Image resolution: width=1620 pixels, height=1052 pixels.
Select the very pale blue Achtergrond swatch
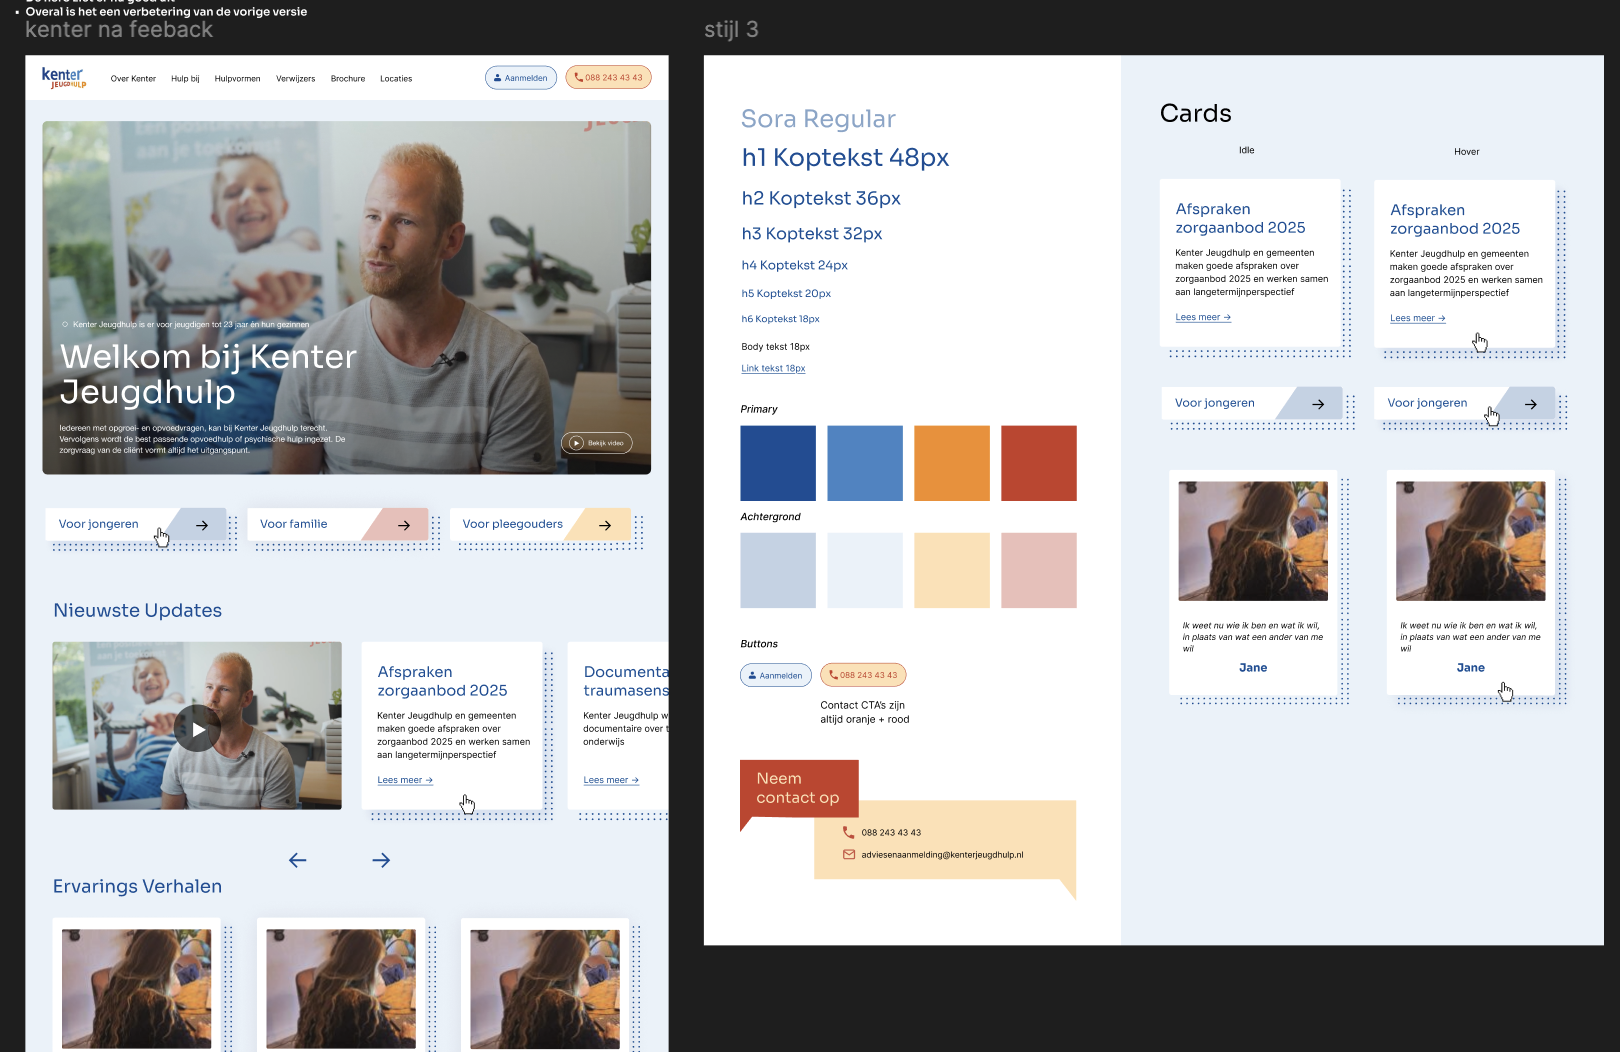pyautogui.click(x=865, y=570)
